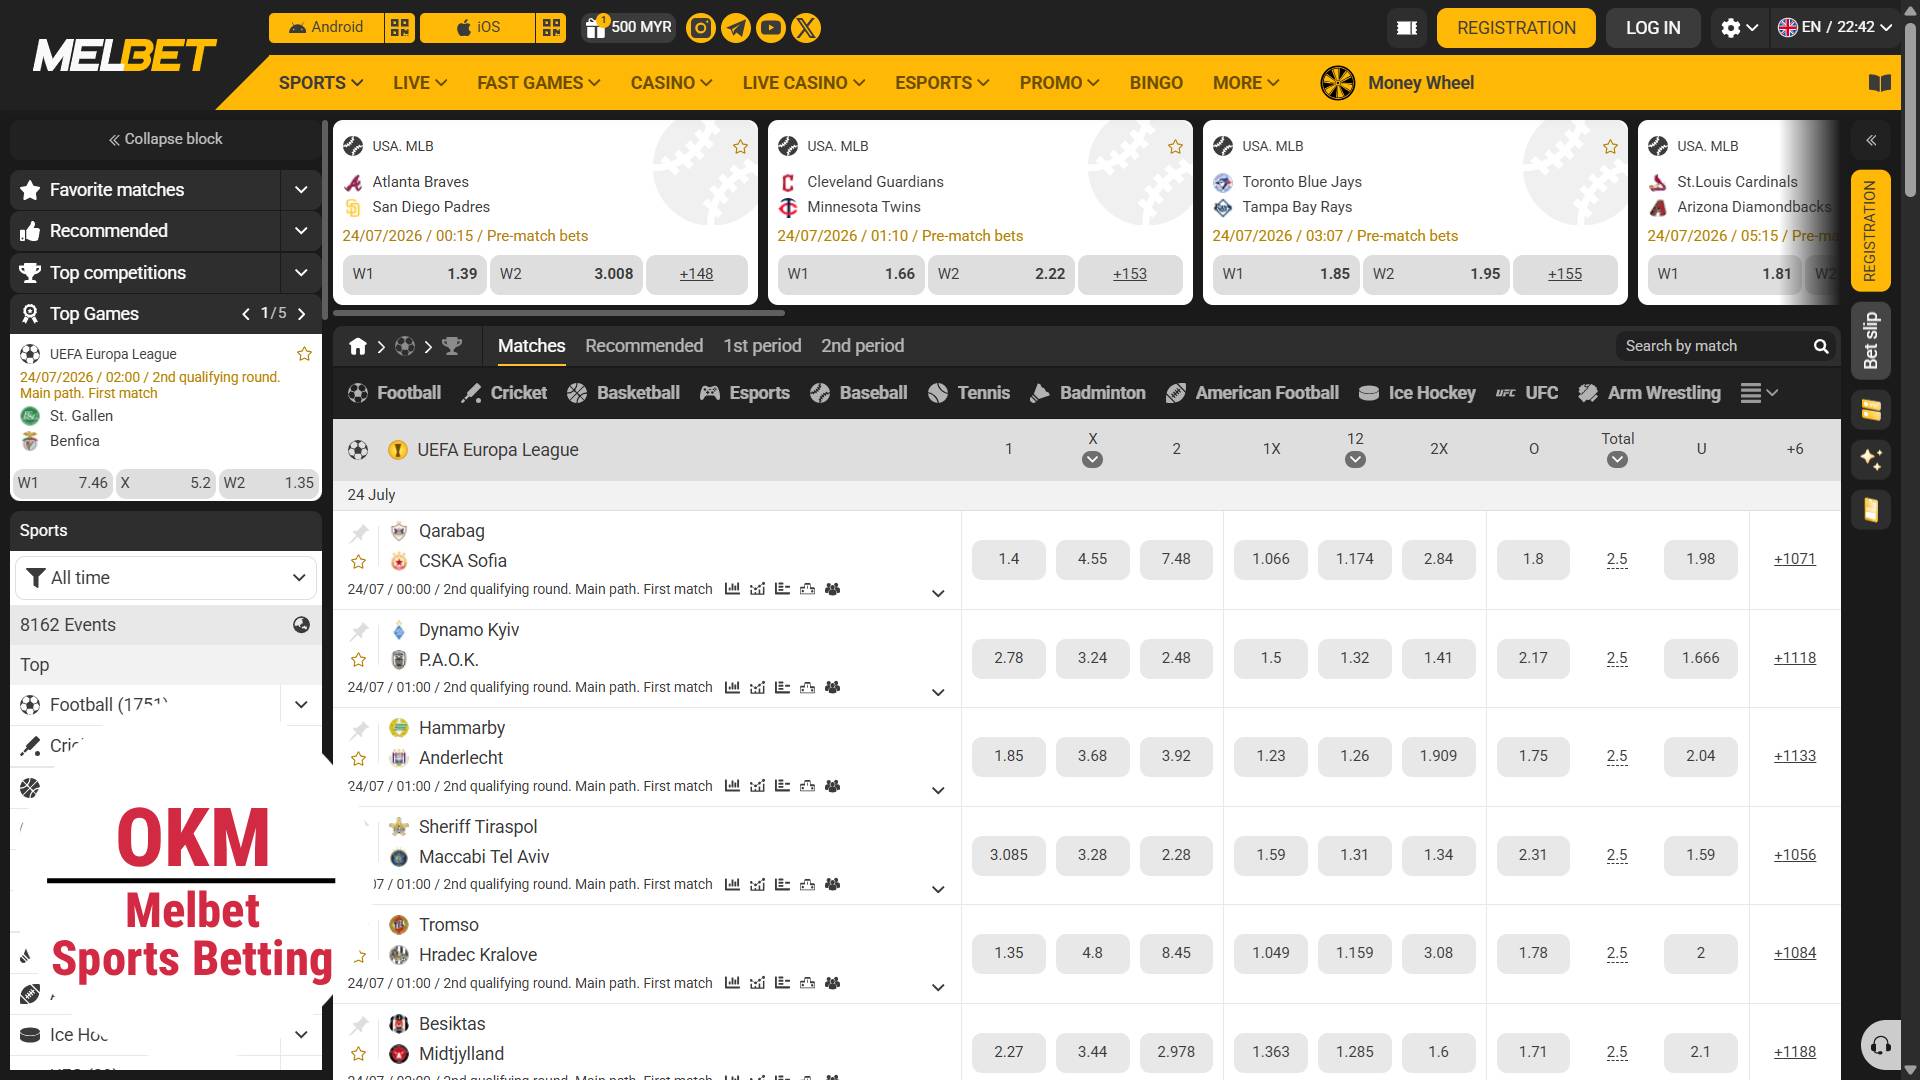This screenshot has height=1080, width=1920.
Task: Open the LIVE menu
Action: pos(420,83)
